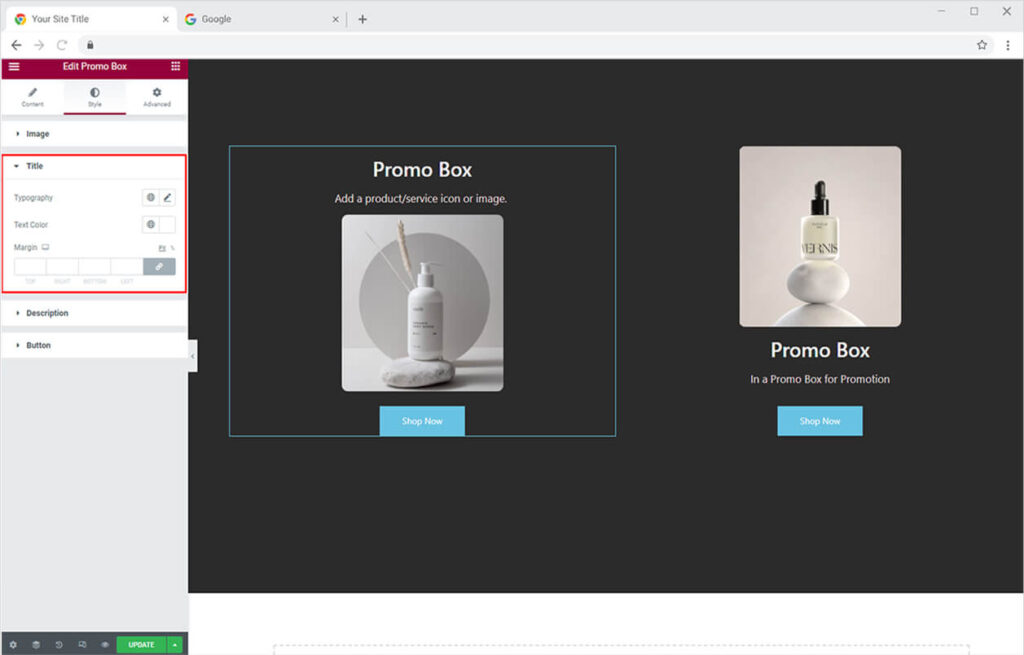
Task: Open the Navigator layers icon
Action: click(36, 645)
